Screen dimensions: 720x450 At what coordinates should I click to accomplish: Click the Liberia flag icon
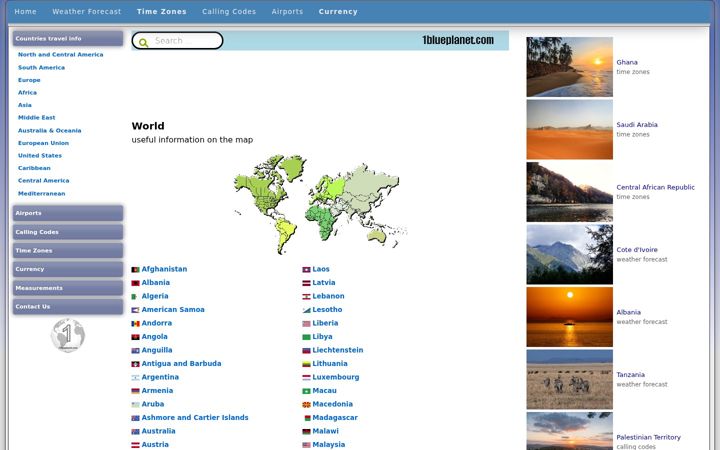click(x=306, y=324)
